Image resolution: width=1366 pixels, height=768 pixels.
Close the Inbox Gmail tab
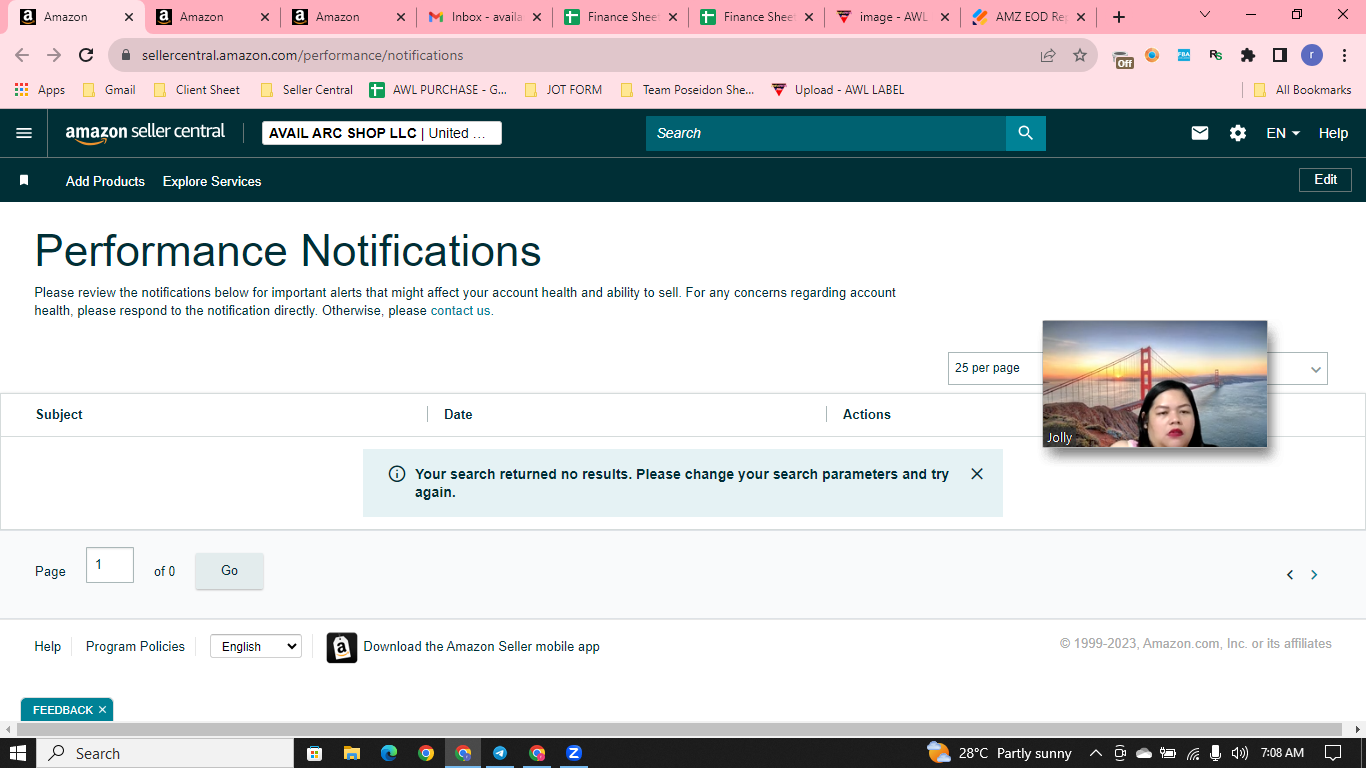coord(537,17)
